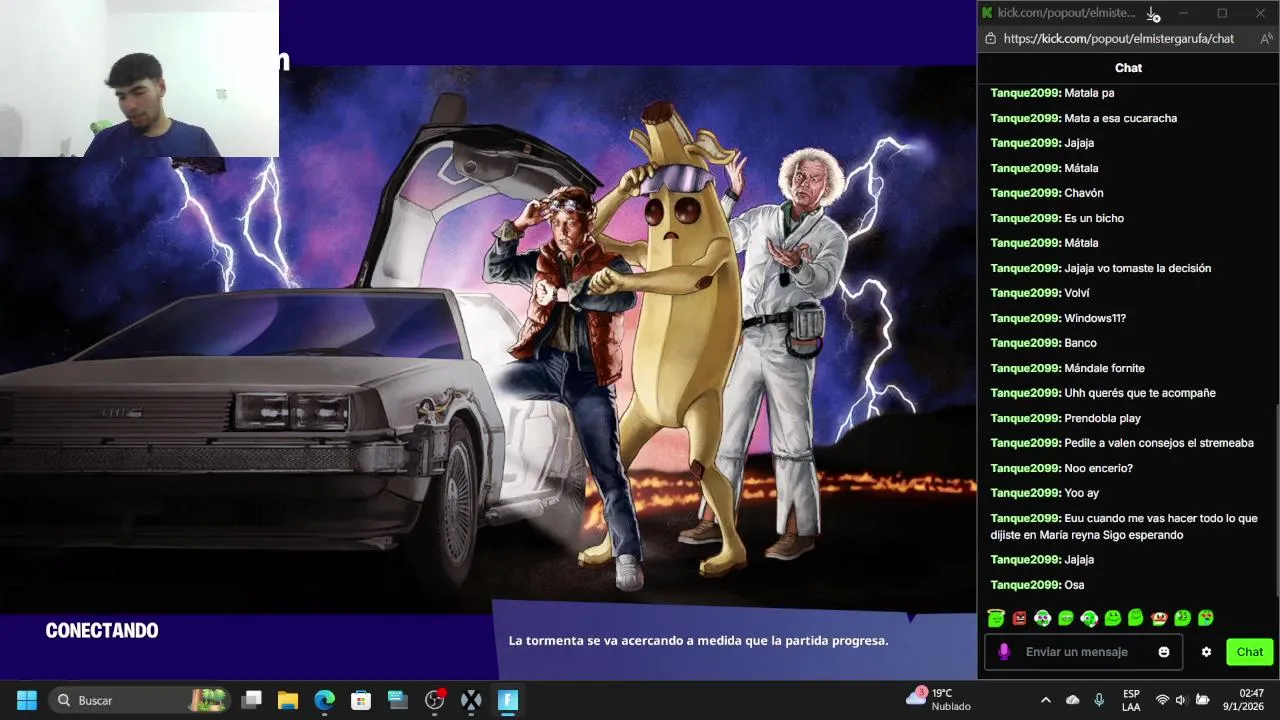Viewport: 1280px width, 720px height.
Task: Click Tanque2099 username on Chavón message
Action: pos(1026,193)
